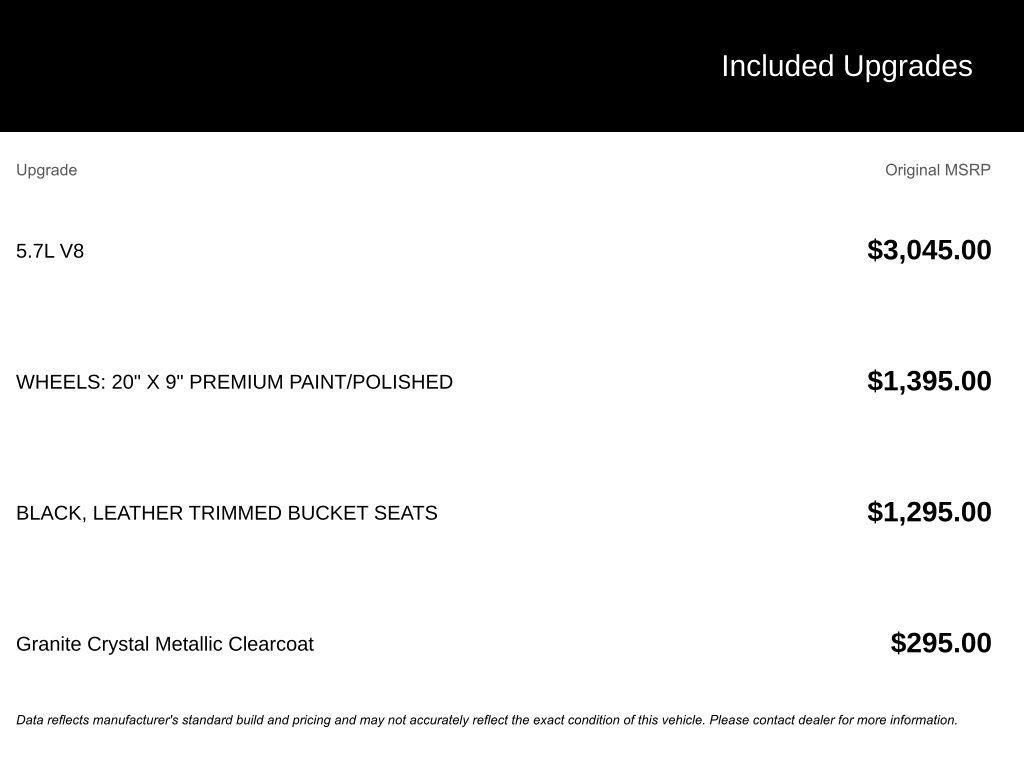Select Black Leather Trimmed Bucket Seats upgrade

(x=226, y=513)
